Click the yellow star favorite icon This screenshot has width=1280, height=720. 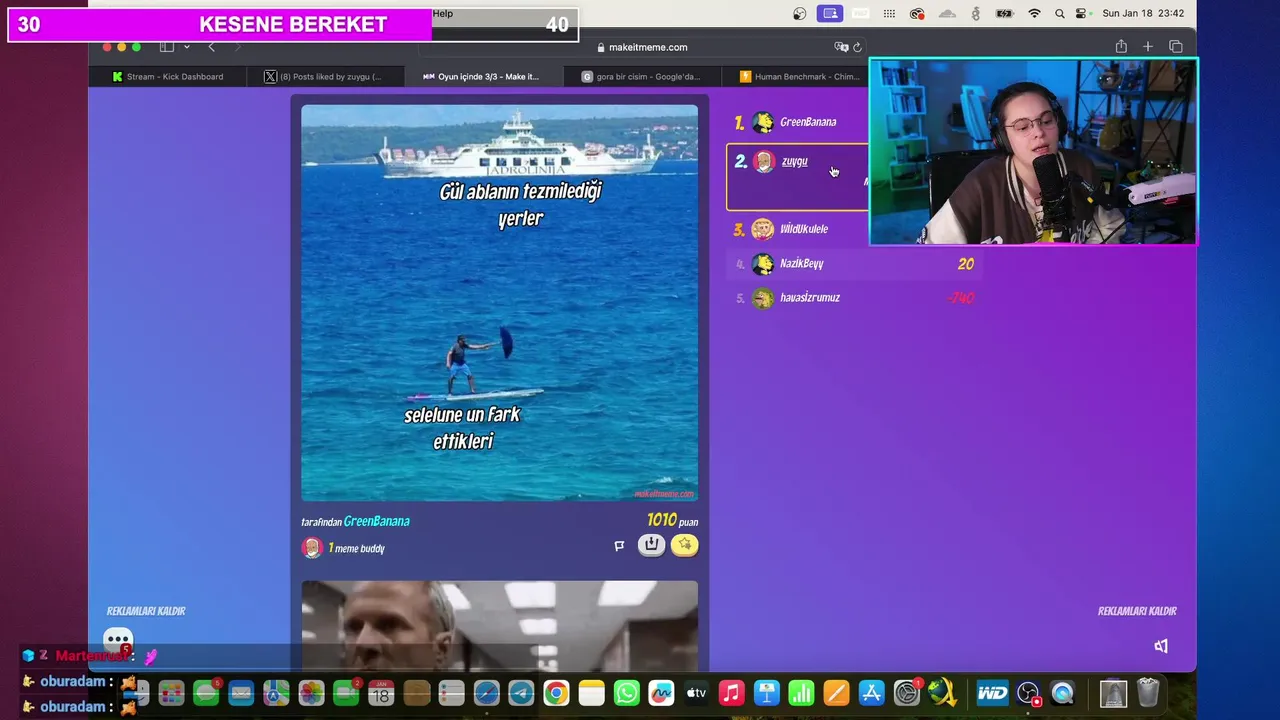(x=684, y=545)
